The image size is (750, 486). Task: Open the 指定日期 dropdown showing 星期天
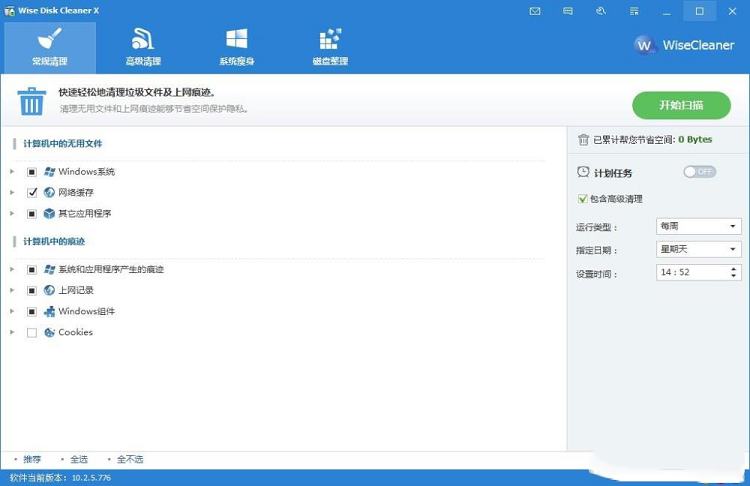click(x=698, y=249)
